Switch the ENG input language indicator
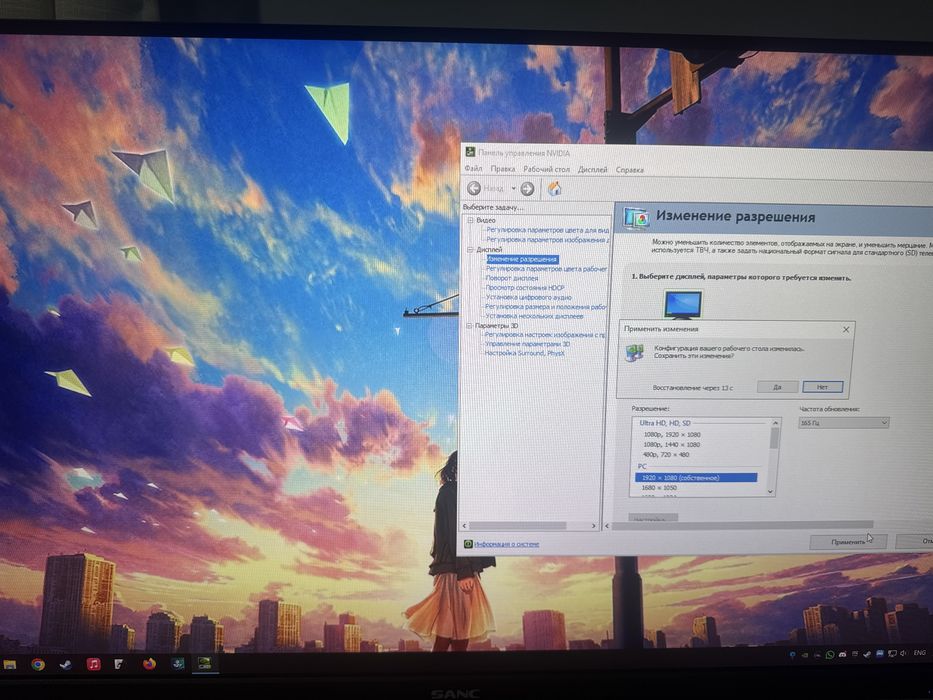 [919, 653]
